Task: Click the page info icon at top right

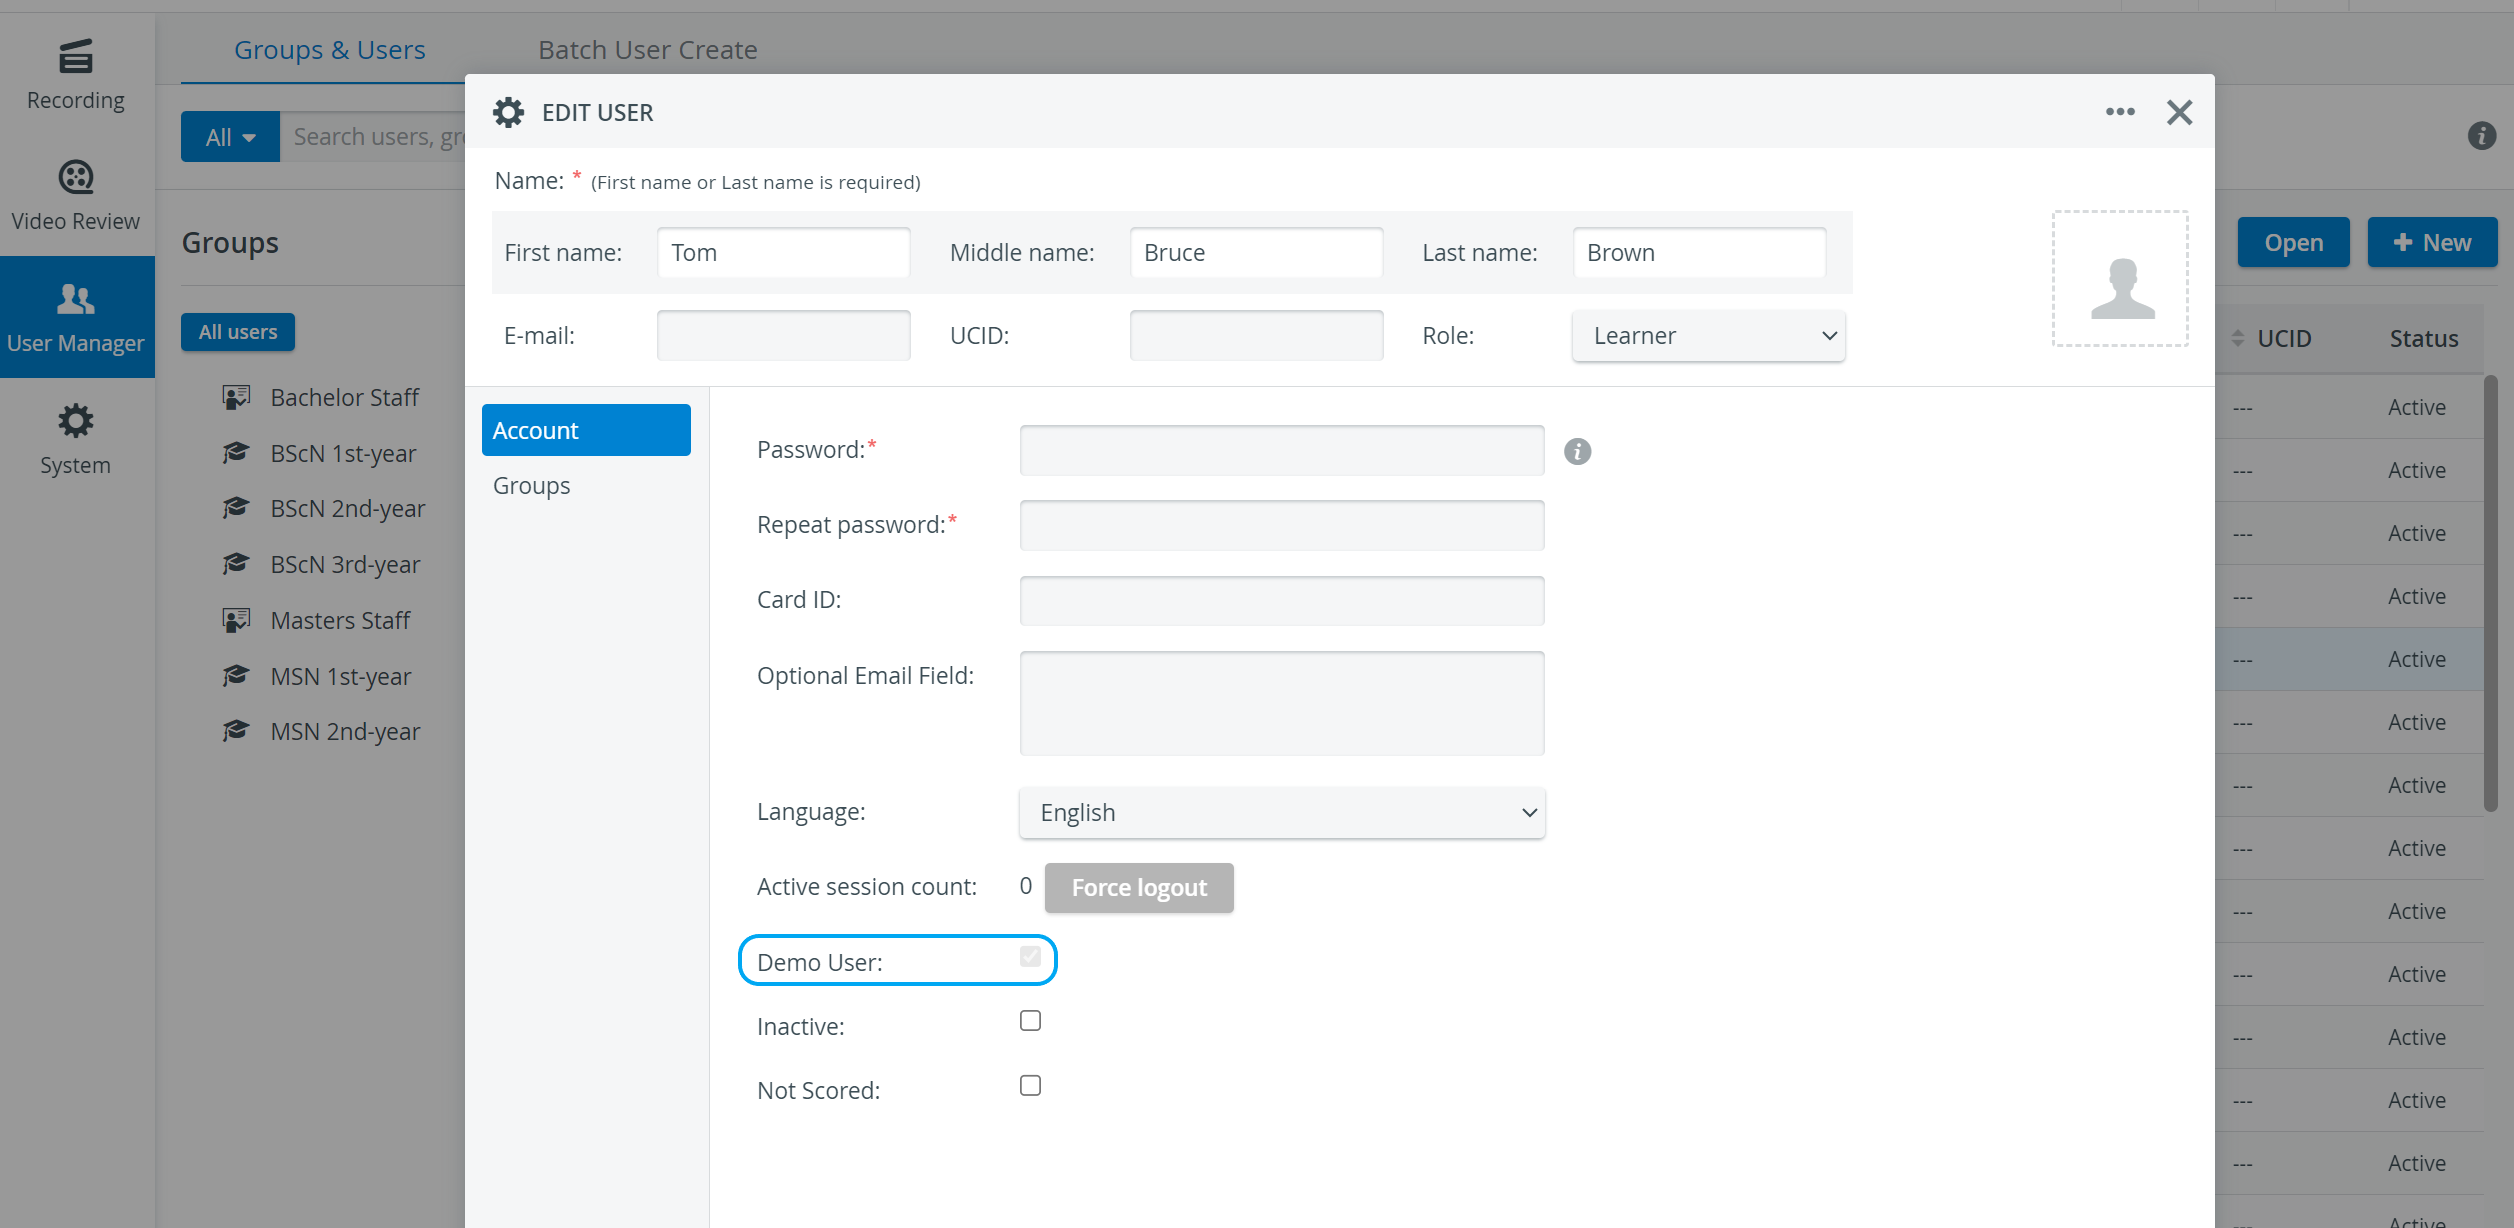Action: coord(2481,136)
